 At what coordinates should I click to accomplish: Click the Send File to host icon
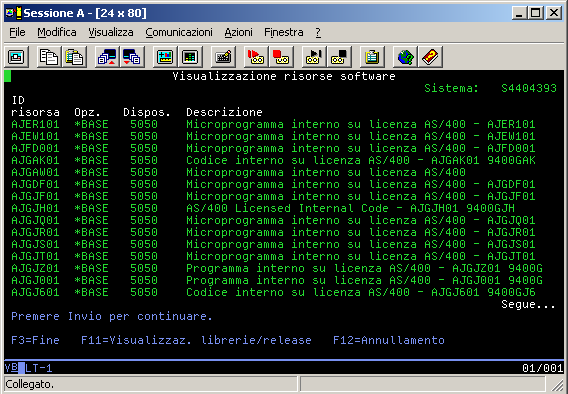click(x=107, y=57)
